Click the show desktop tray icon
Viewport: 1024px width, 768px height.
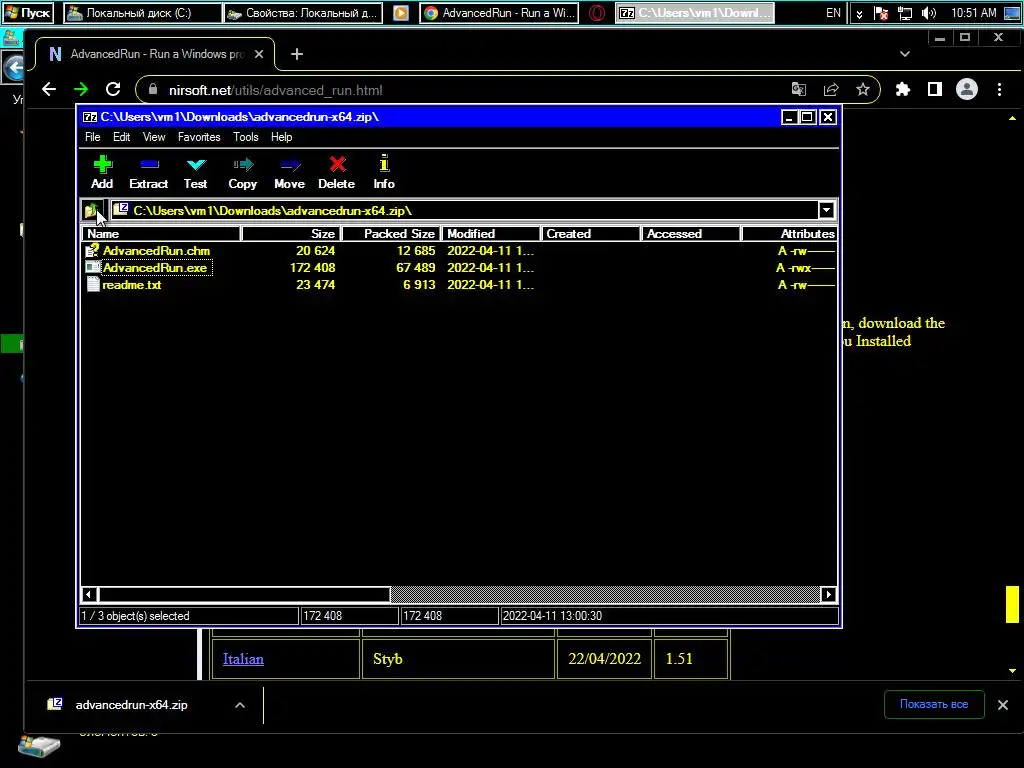(x=1012, y=12)
